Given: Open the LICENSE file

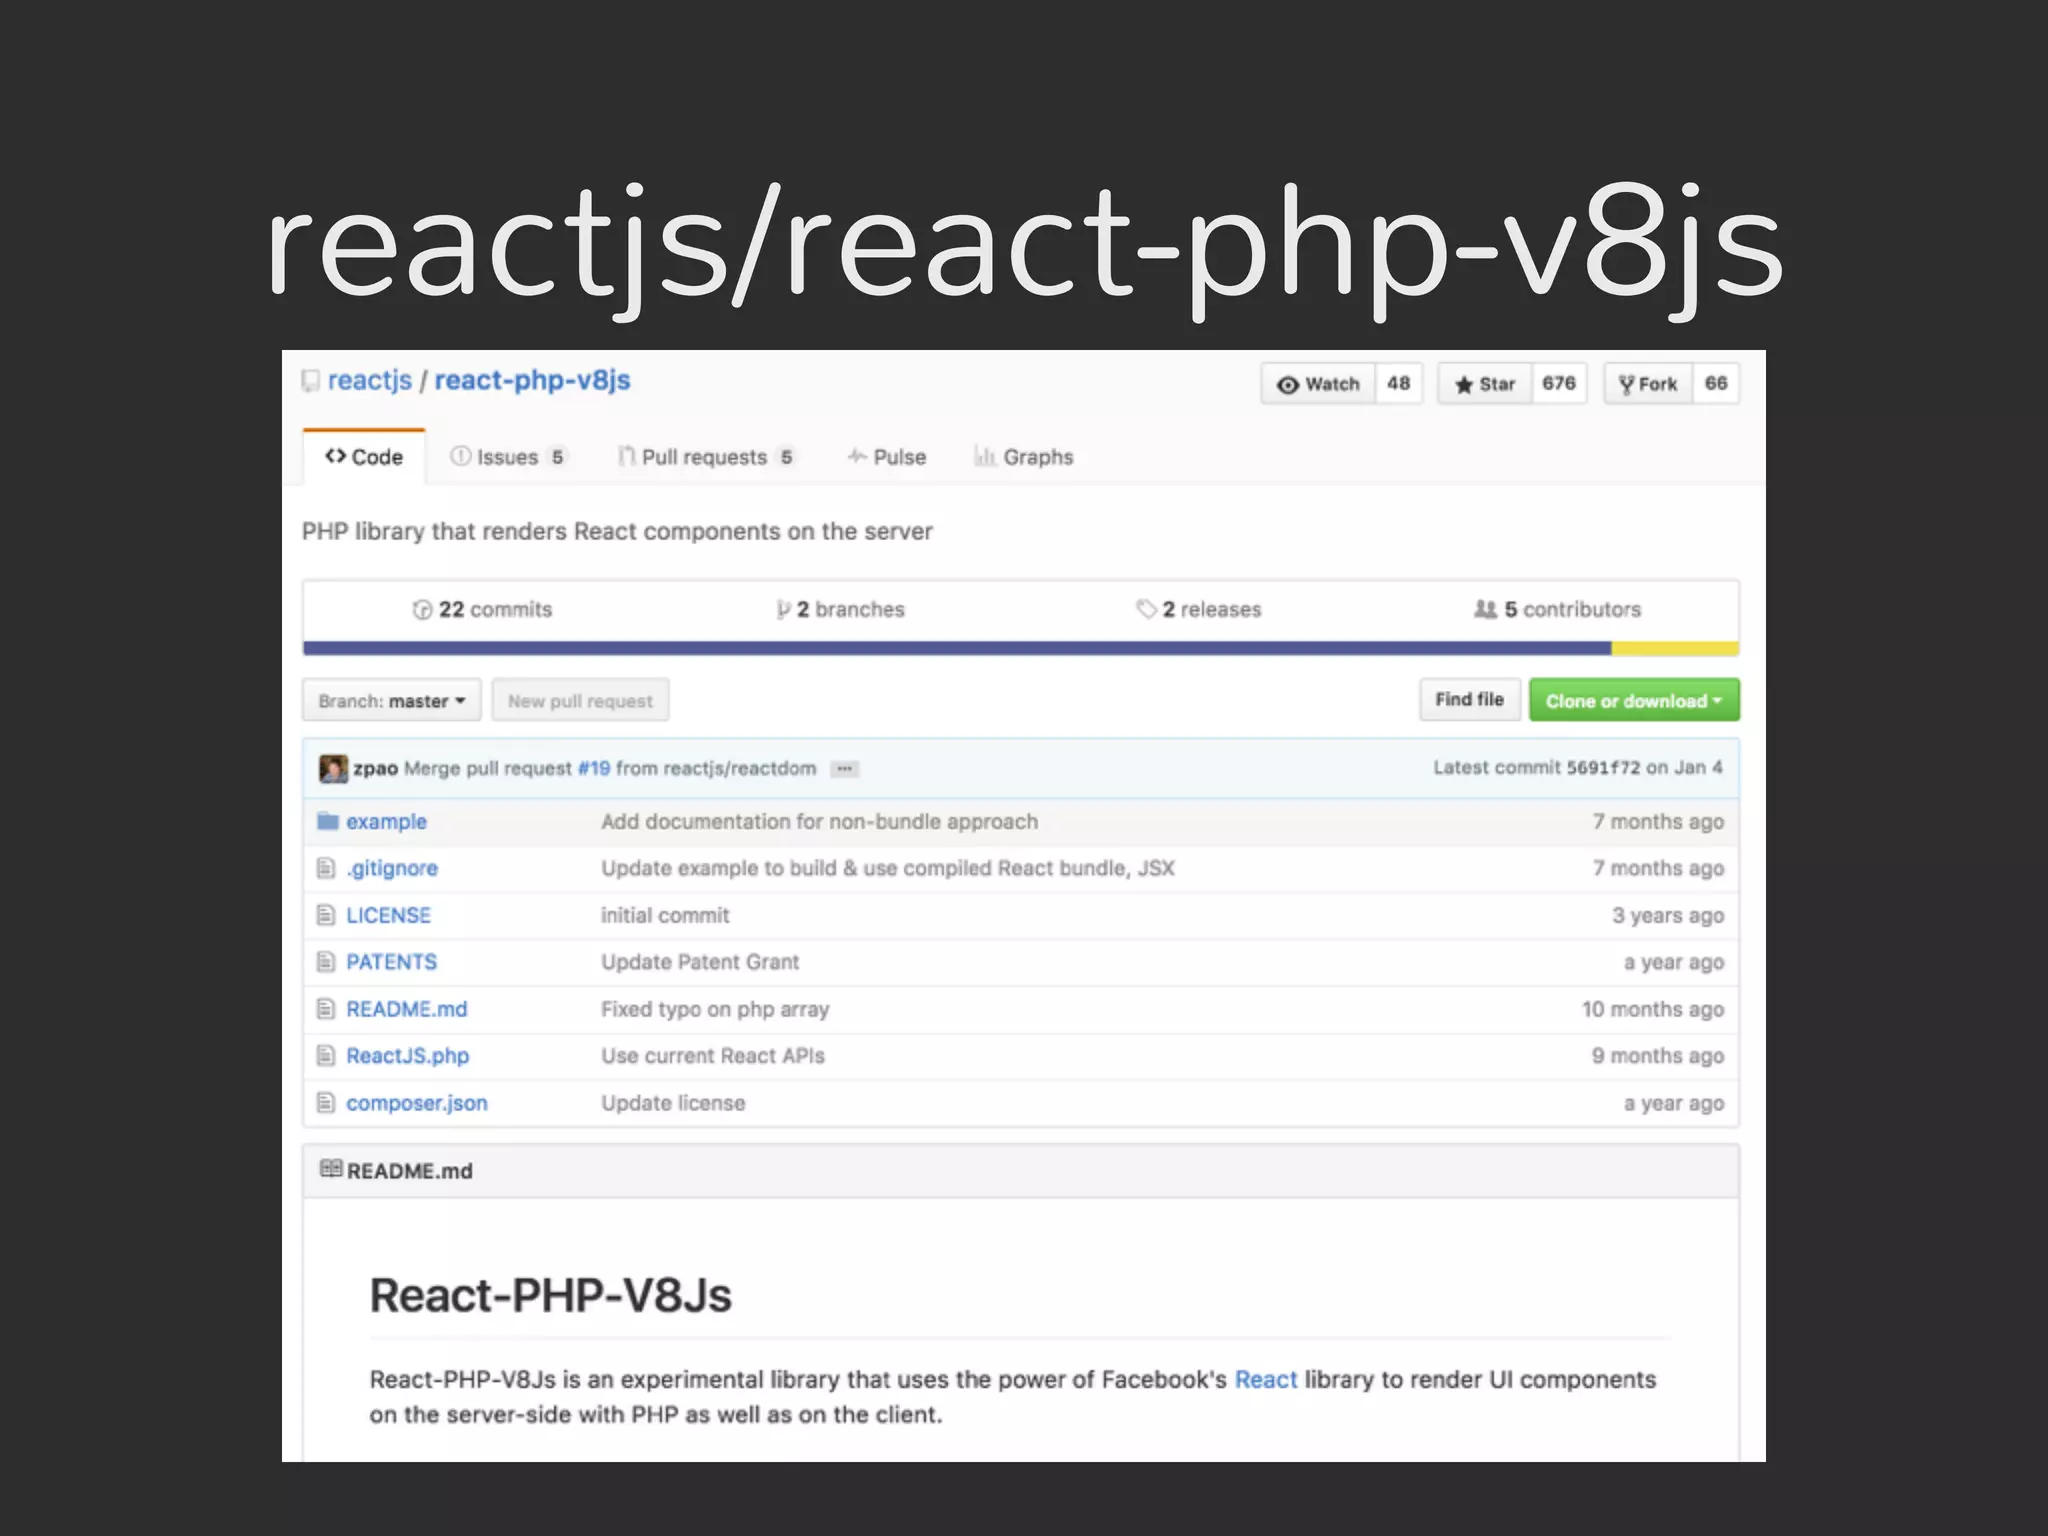Looking at the screenshot, I should point(388,915).
